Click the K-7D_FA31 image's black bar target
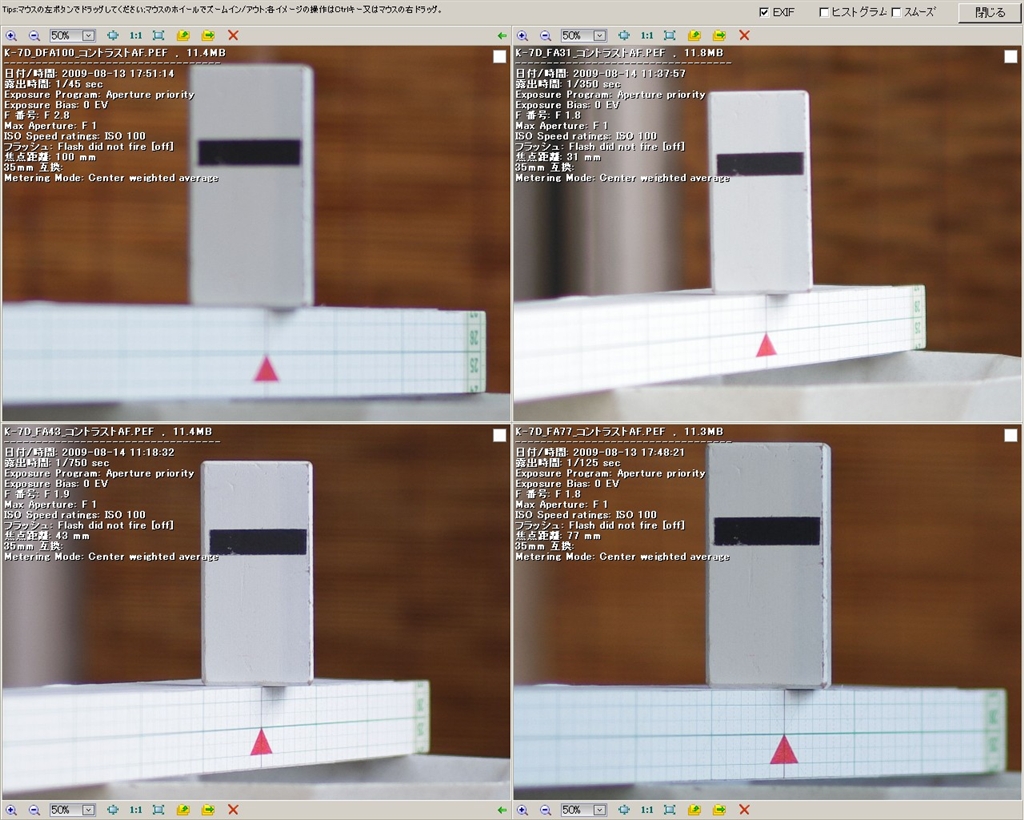The image size is (1024, 820). pos(760,164)
